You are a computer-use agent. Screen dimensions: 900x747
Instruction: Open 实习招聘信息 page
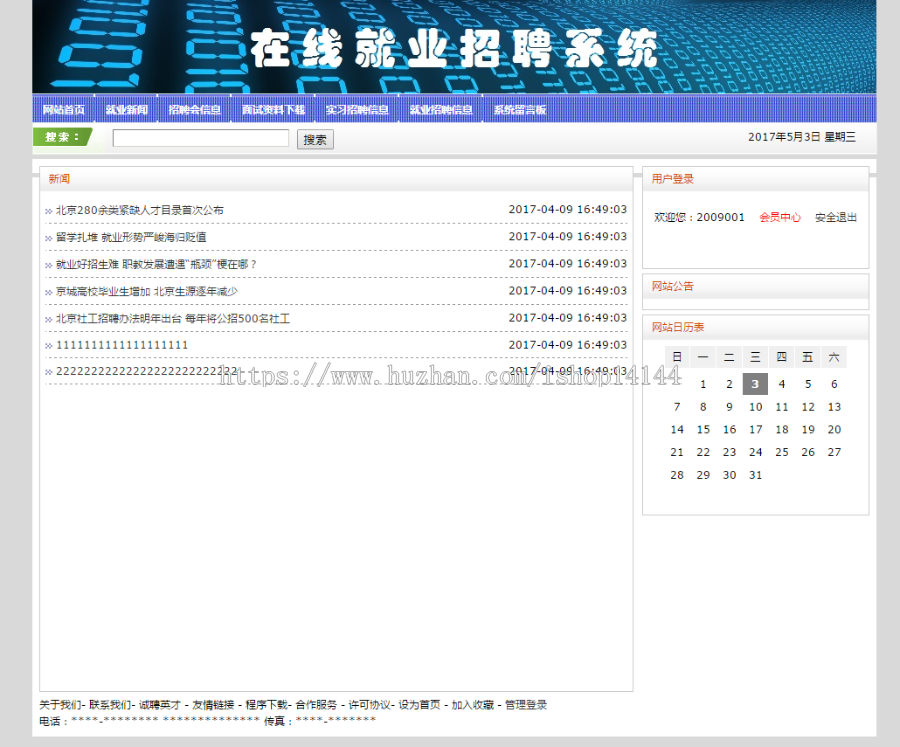357,110
